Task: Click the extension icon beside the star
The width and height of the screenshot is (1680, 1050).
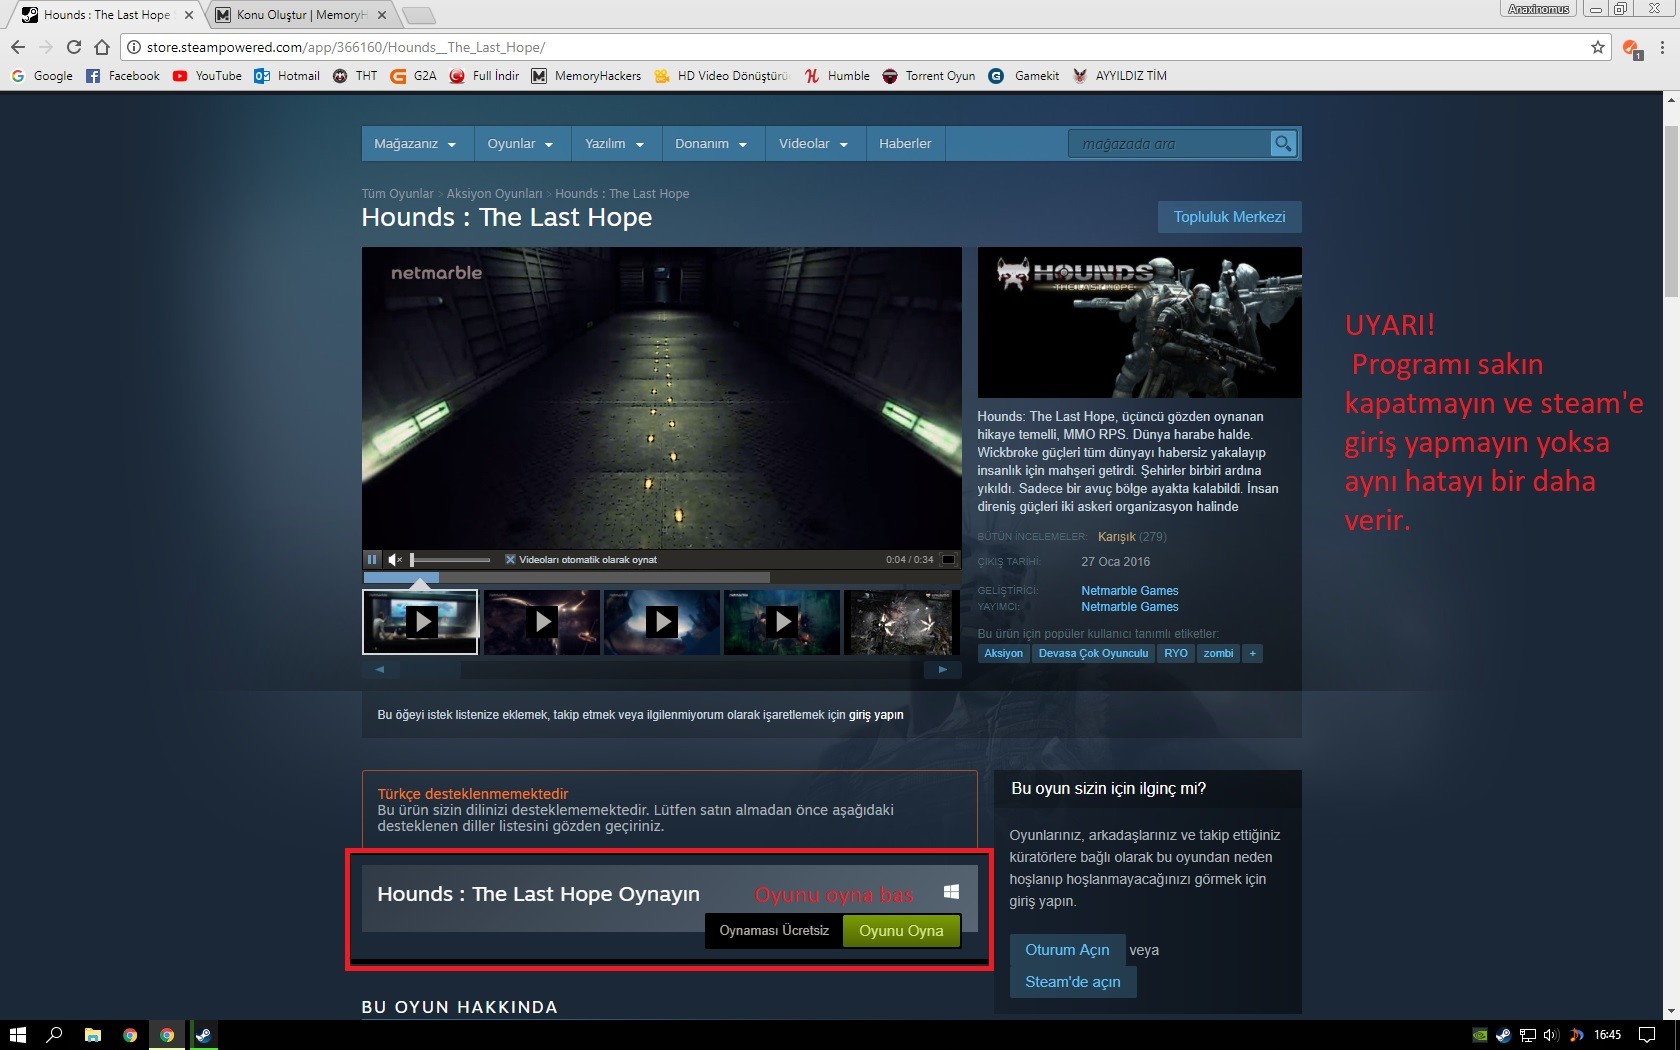Action: click(1632, 48)
